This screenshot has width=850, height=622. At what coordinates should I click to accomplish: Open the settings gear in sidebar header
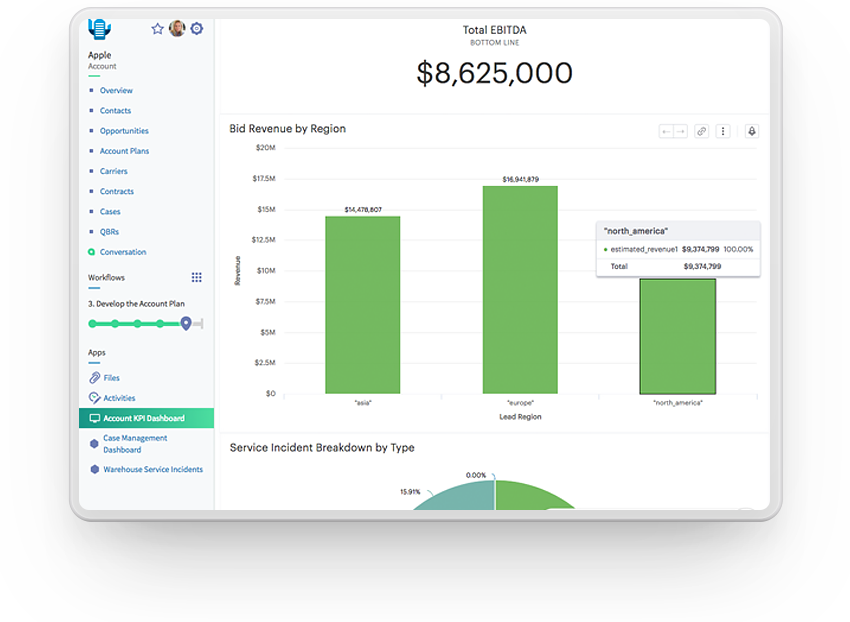197,29
